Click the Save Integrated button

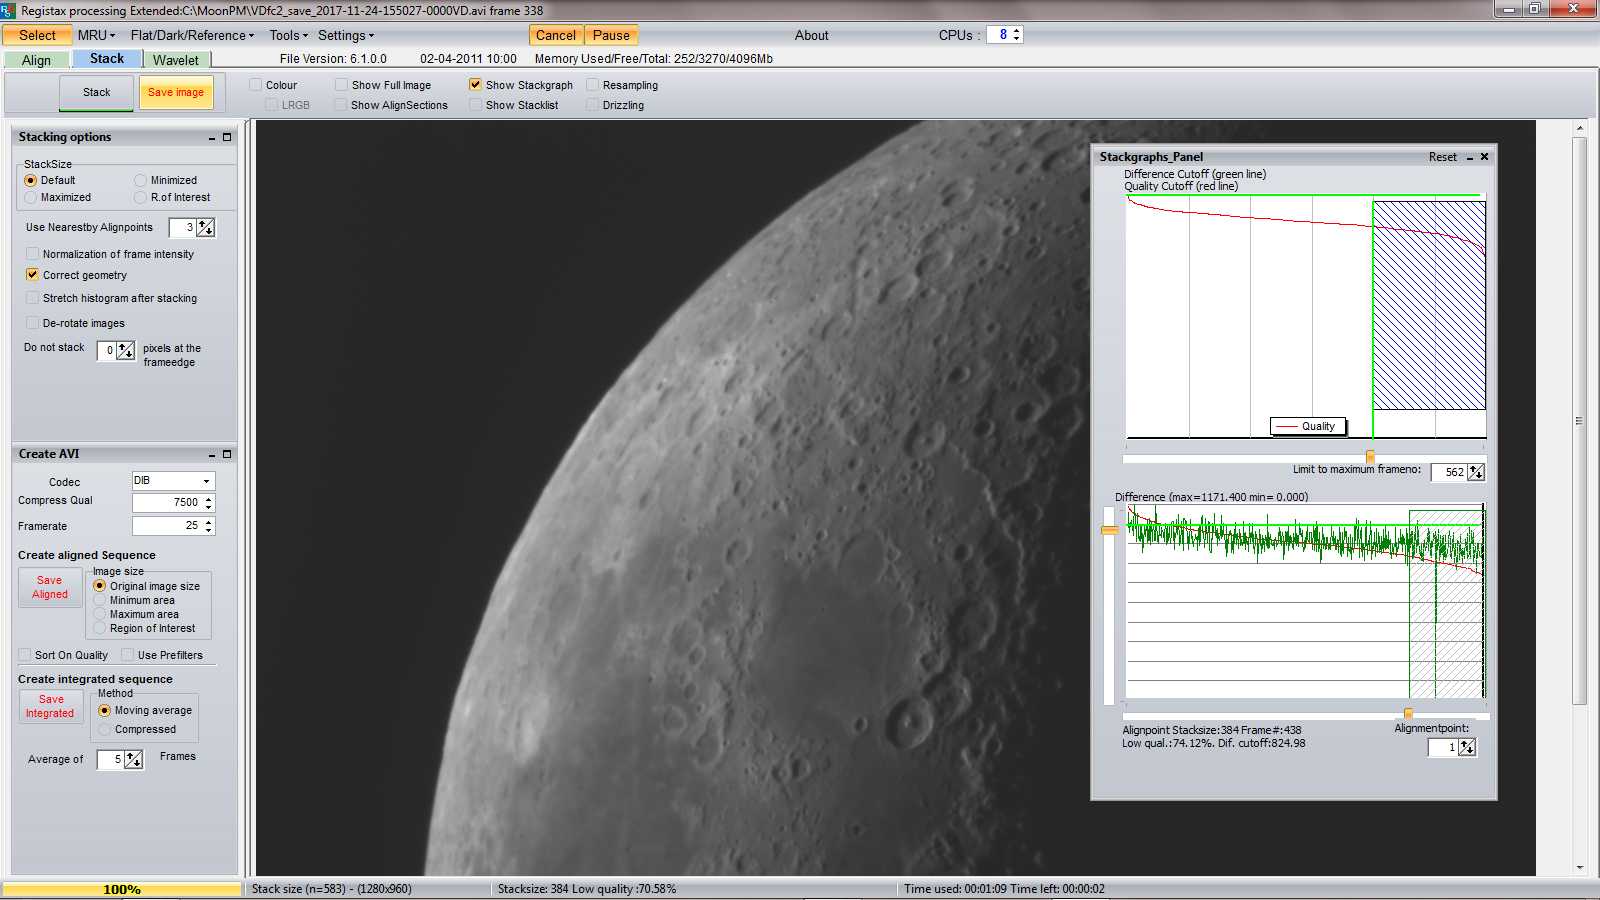(x=50, y=707)
